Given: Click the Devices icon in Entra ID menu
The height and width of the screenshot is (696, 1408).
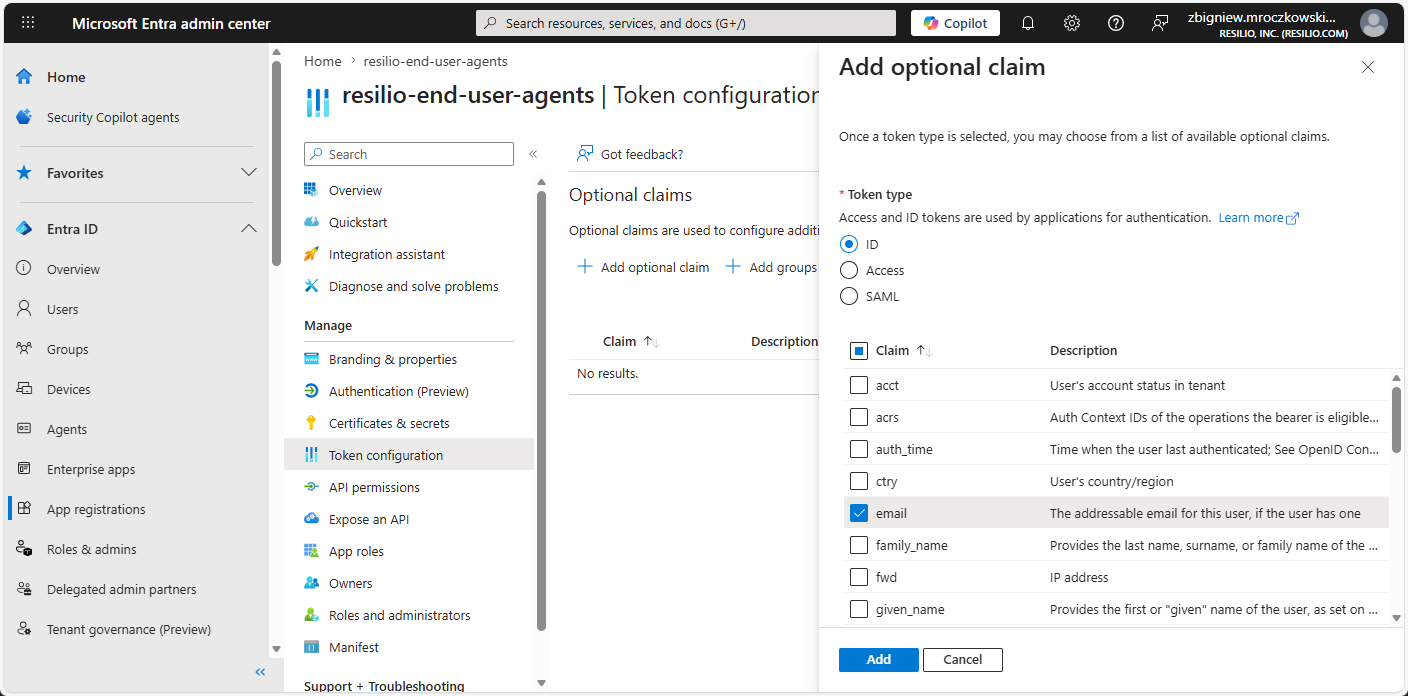Looking at the screenshot, I should pos(24,389).
